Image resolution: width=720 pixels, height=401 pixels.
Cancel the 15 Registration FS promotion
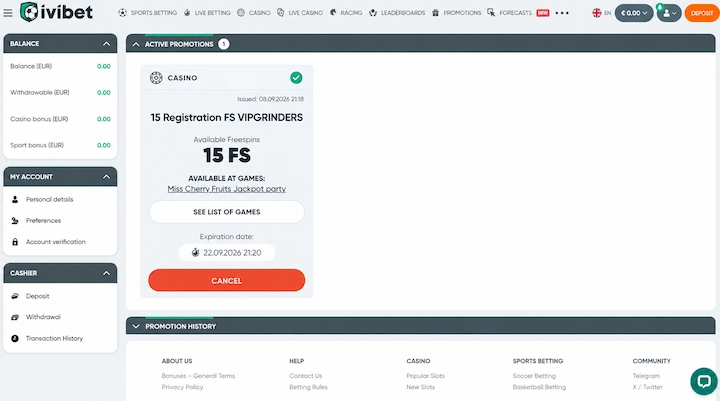pyautogui.click(x=226, y=280)
